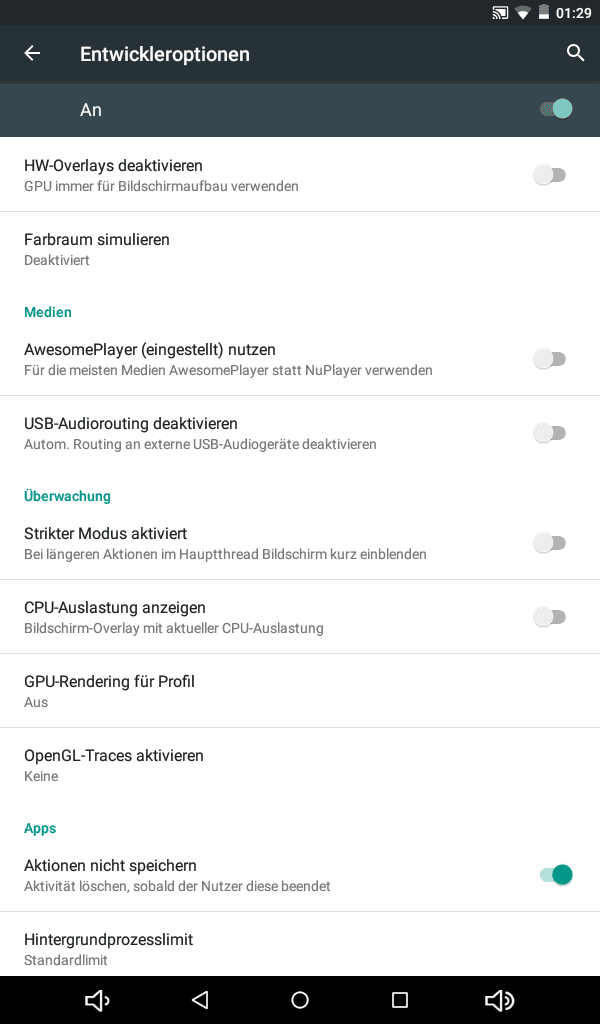Open Farbraum simulieren options

tap(97, 249)
